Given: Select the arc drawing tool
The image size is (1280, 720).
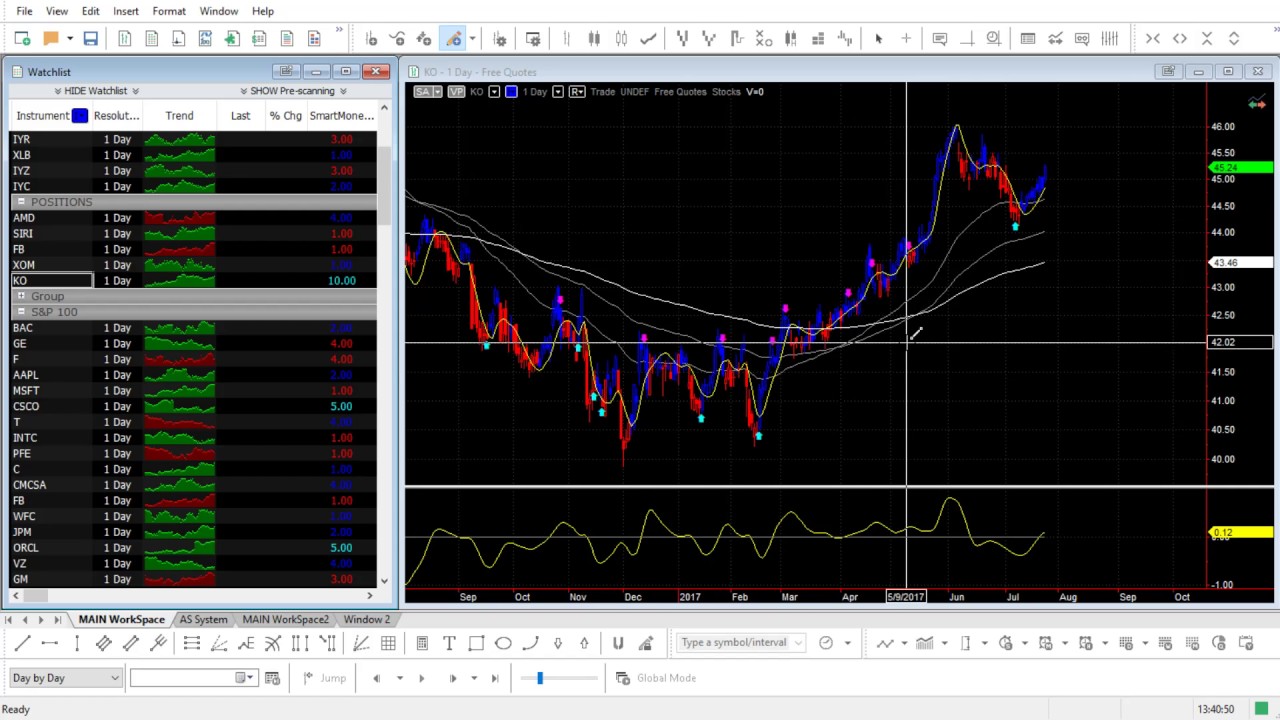Looking at the screenshot, I should [x=530, y=643].
